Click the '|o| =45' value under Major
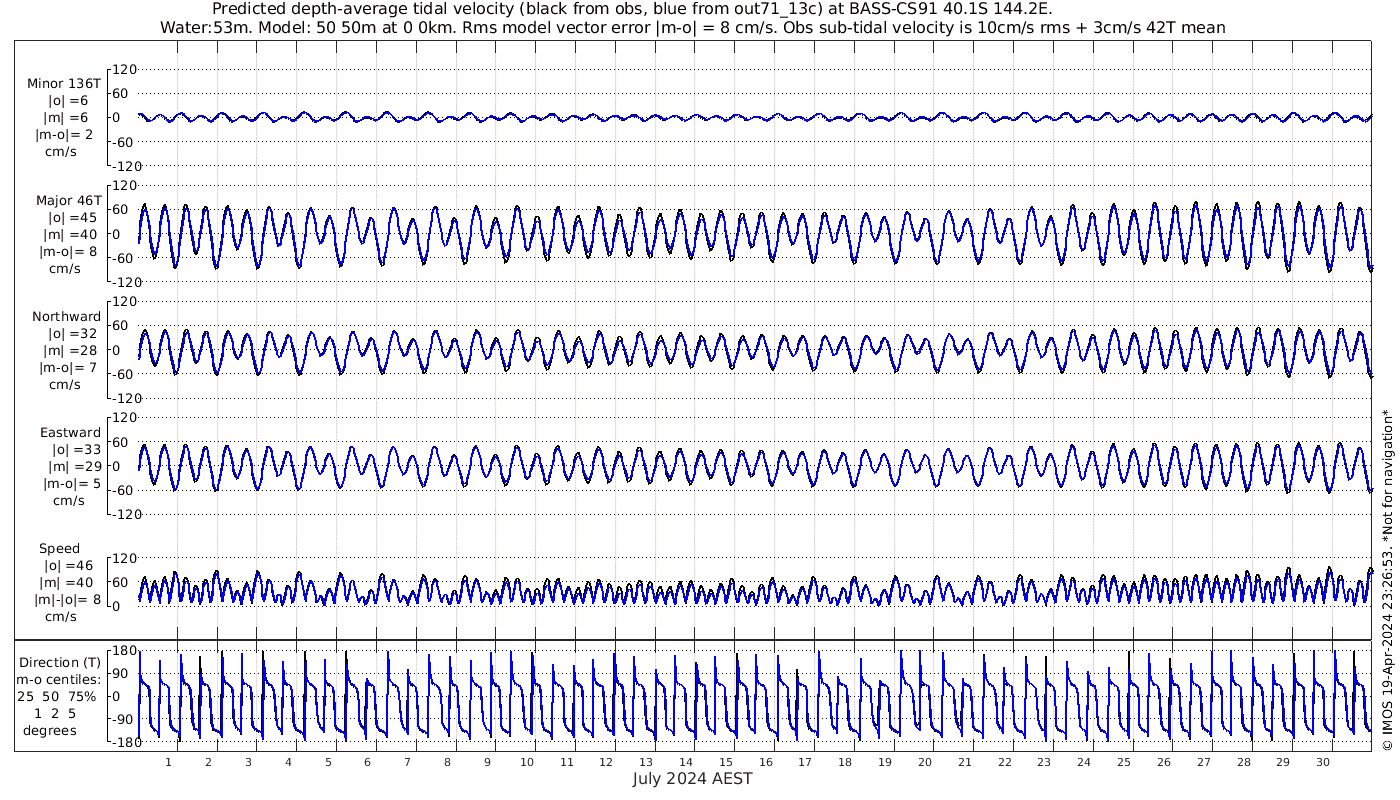The height and width of the screenshot is (800, 1400). coord(74,218)
